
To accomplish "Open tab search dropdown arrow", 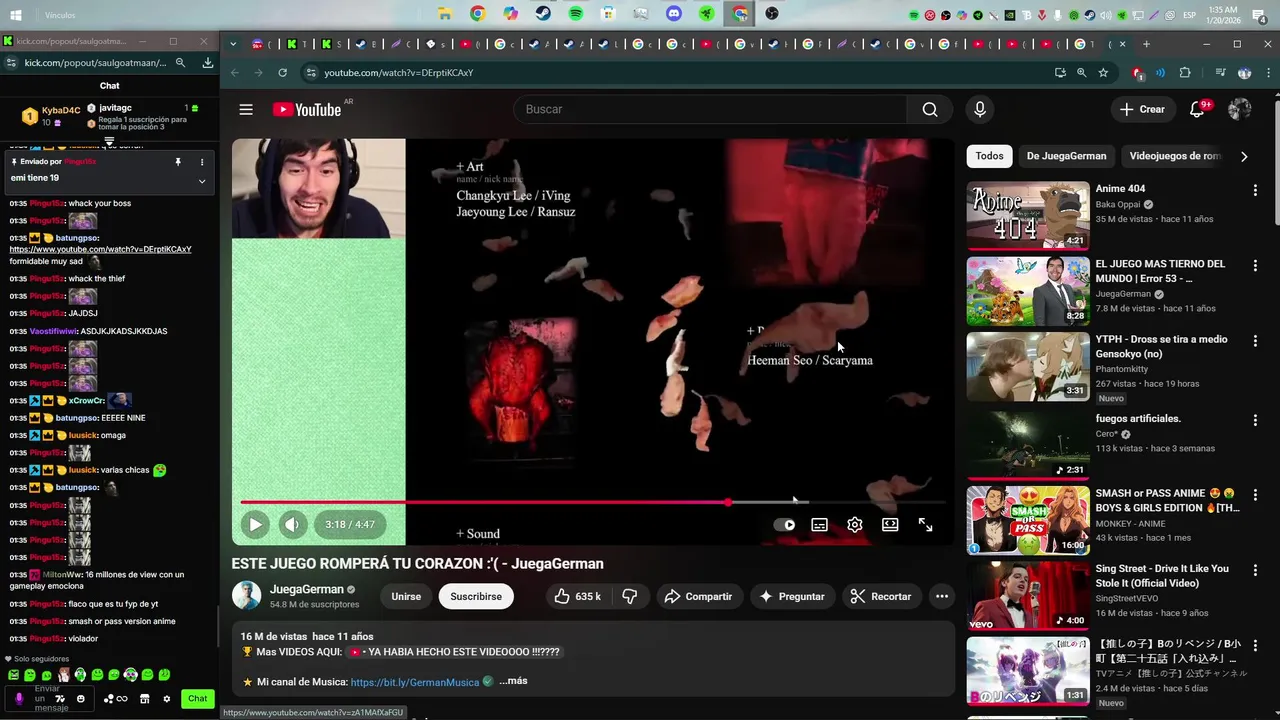I will (x=233, y=44).
